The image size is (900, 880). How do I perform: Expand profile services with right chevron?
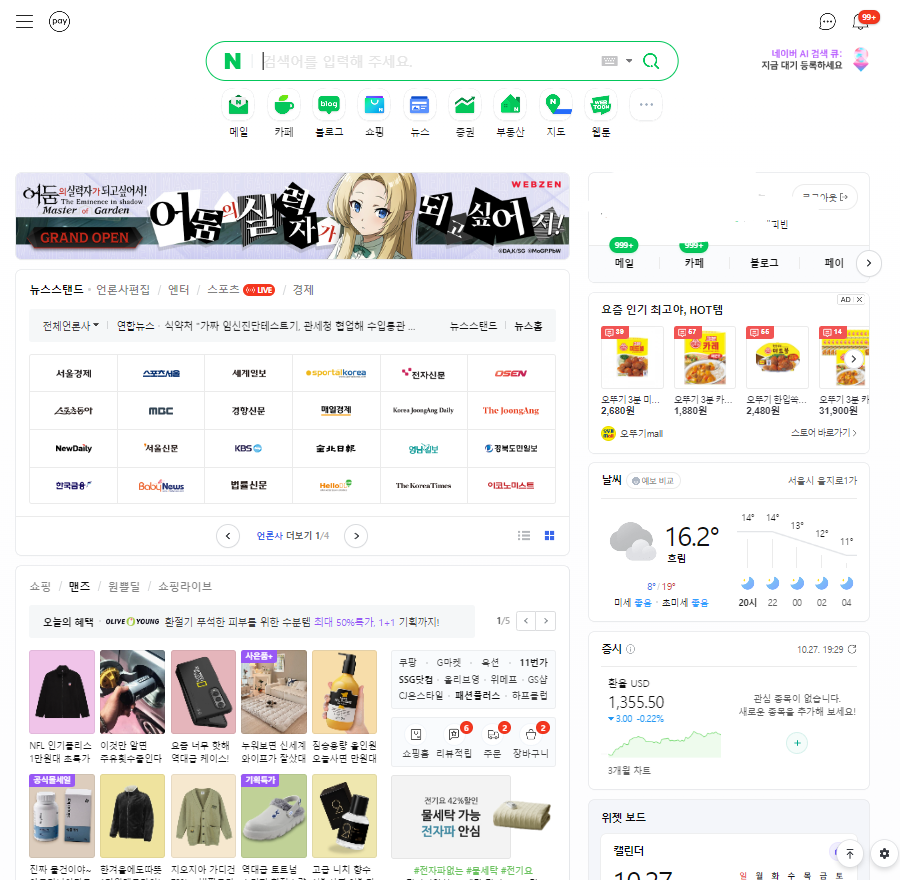click(868, 263)
